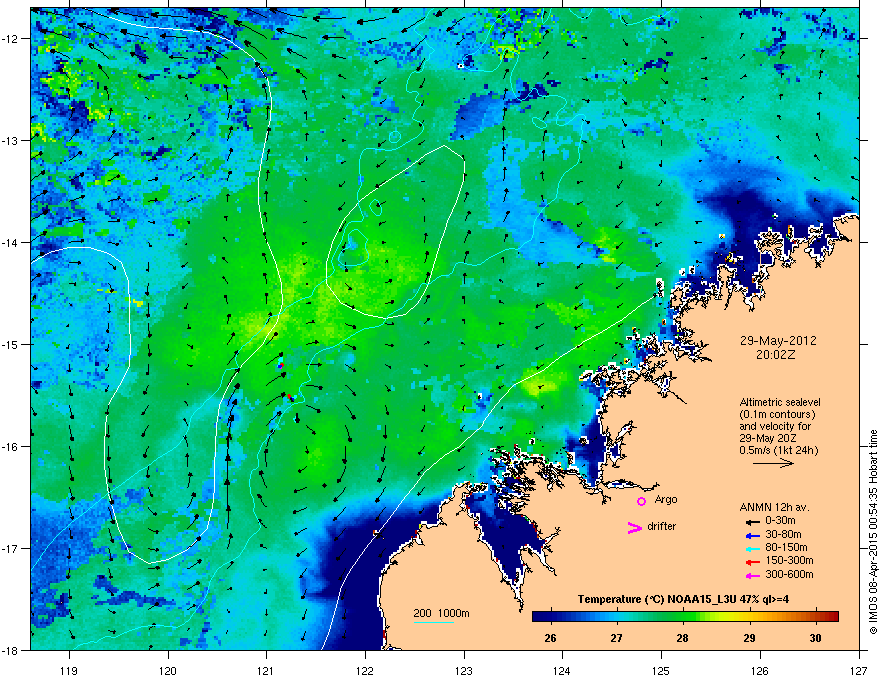This screenshot has width=880, height=680.
Task: Click the dark blue end of temperature color bar
Action: click(538, 617)
